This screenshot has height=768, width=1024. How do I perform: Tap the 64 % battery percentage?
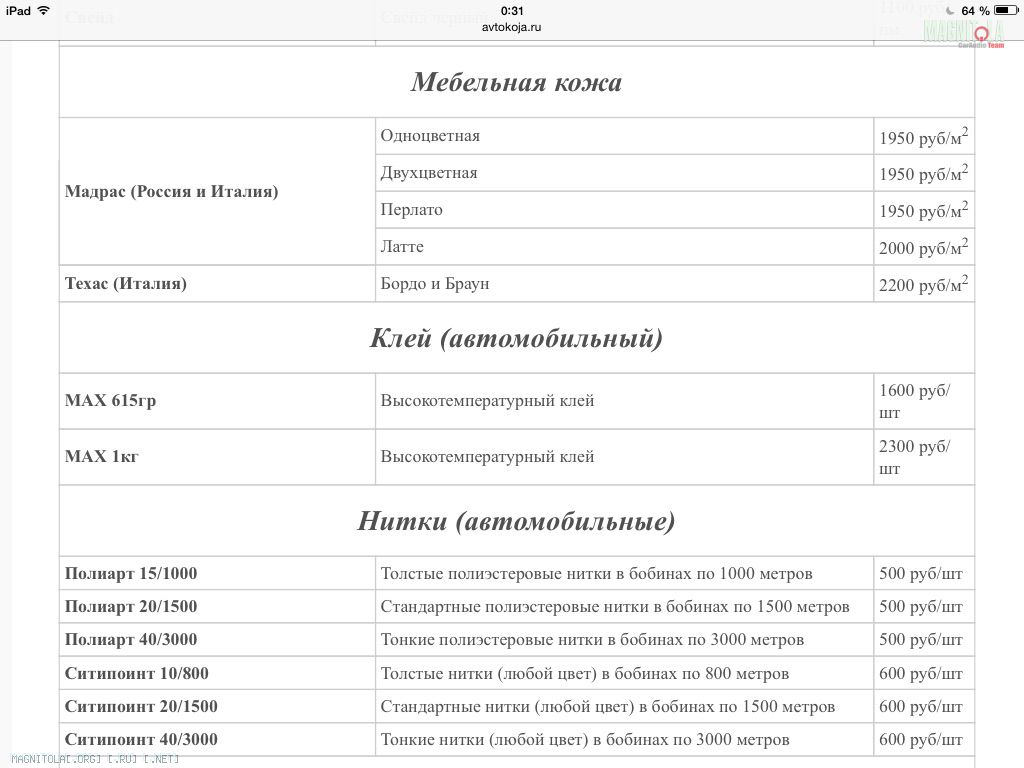tap(975, 11)
